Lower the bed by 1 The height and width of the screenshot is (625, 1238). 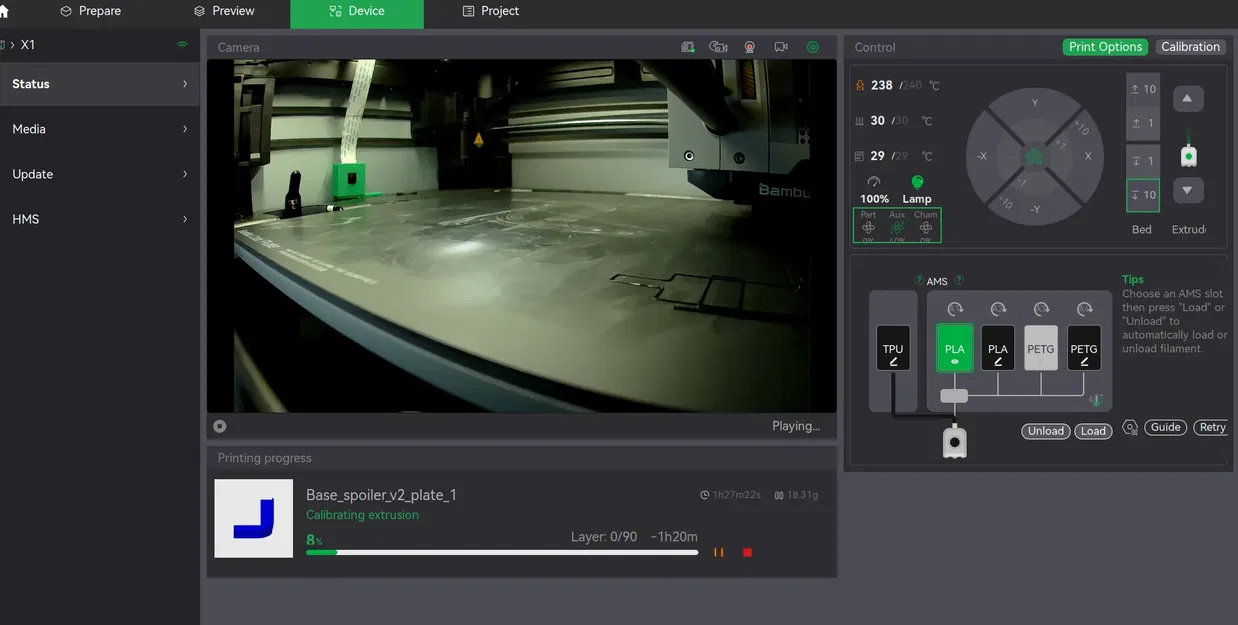click(1143, 160)
